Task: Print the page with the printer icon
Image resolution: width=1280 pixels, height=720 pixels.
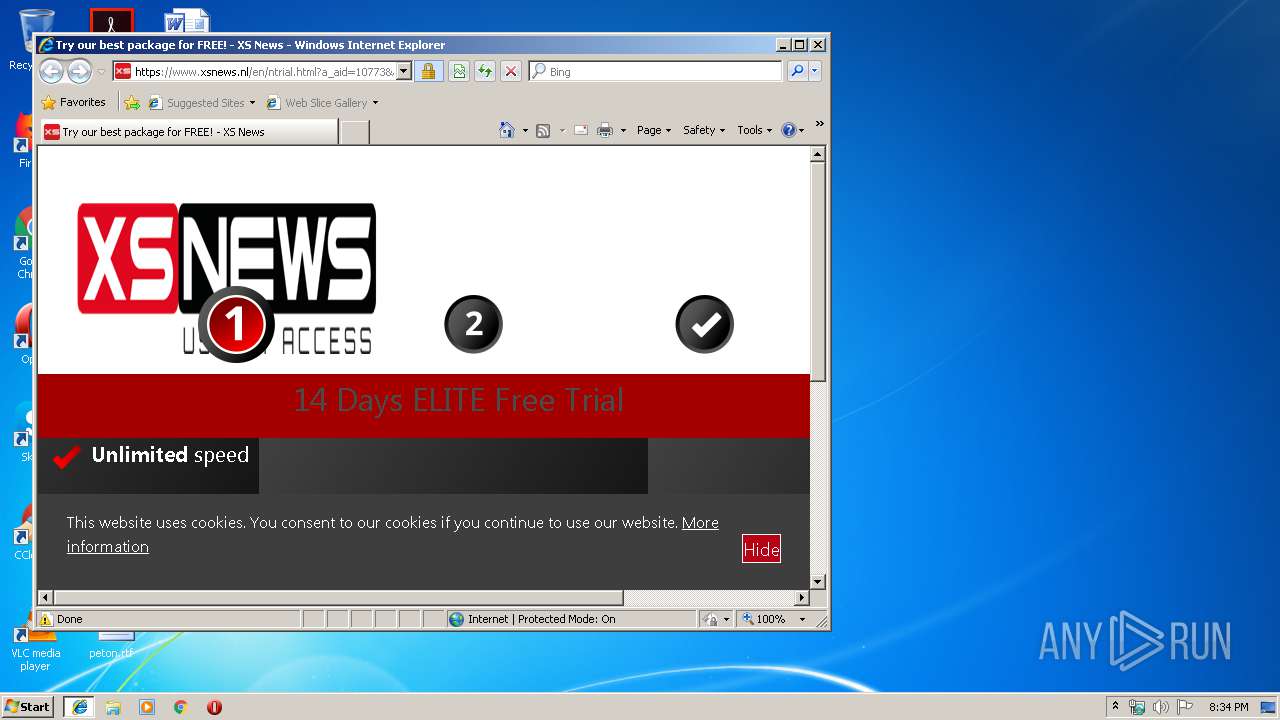Action: (605, 130)
